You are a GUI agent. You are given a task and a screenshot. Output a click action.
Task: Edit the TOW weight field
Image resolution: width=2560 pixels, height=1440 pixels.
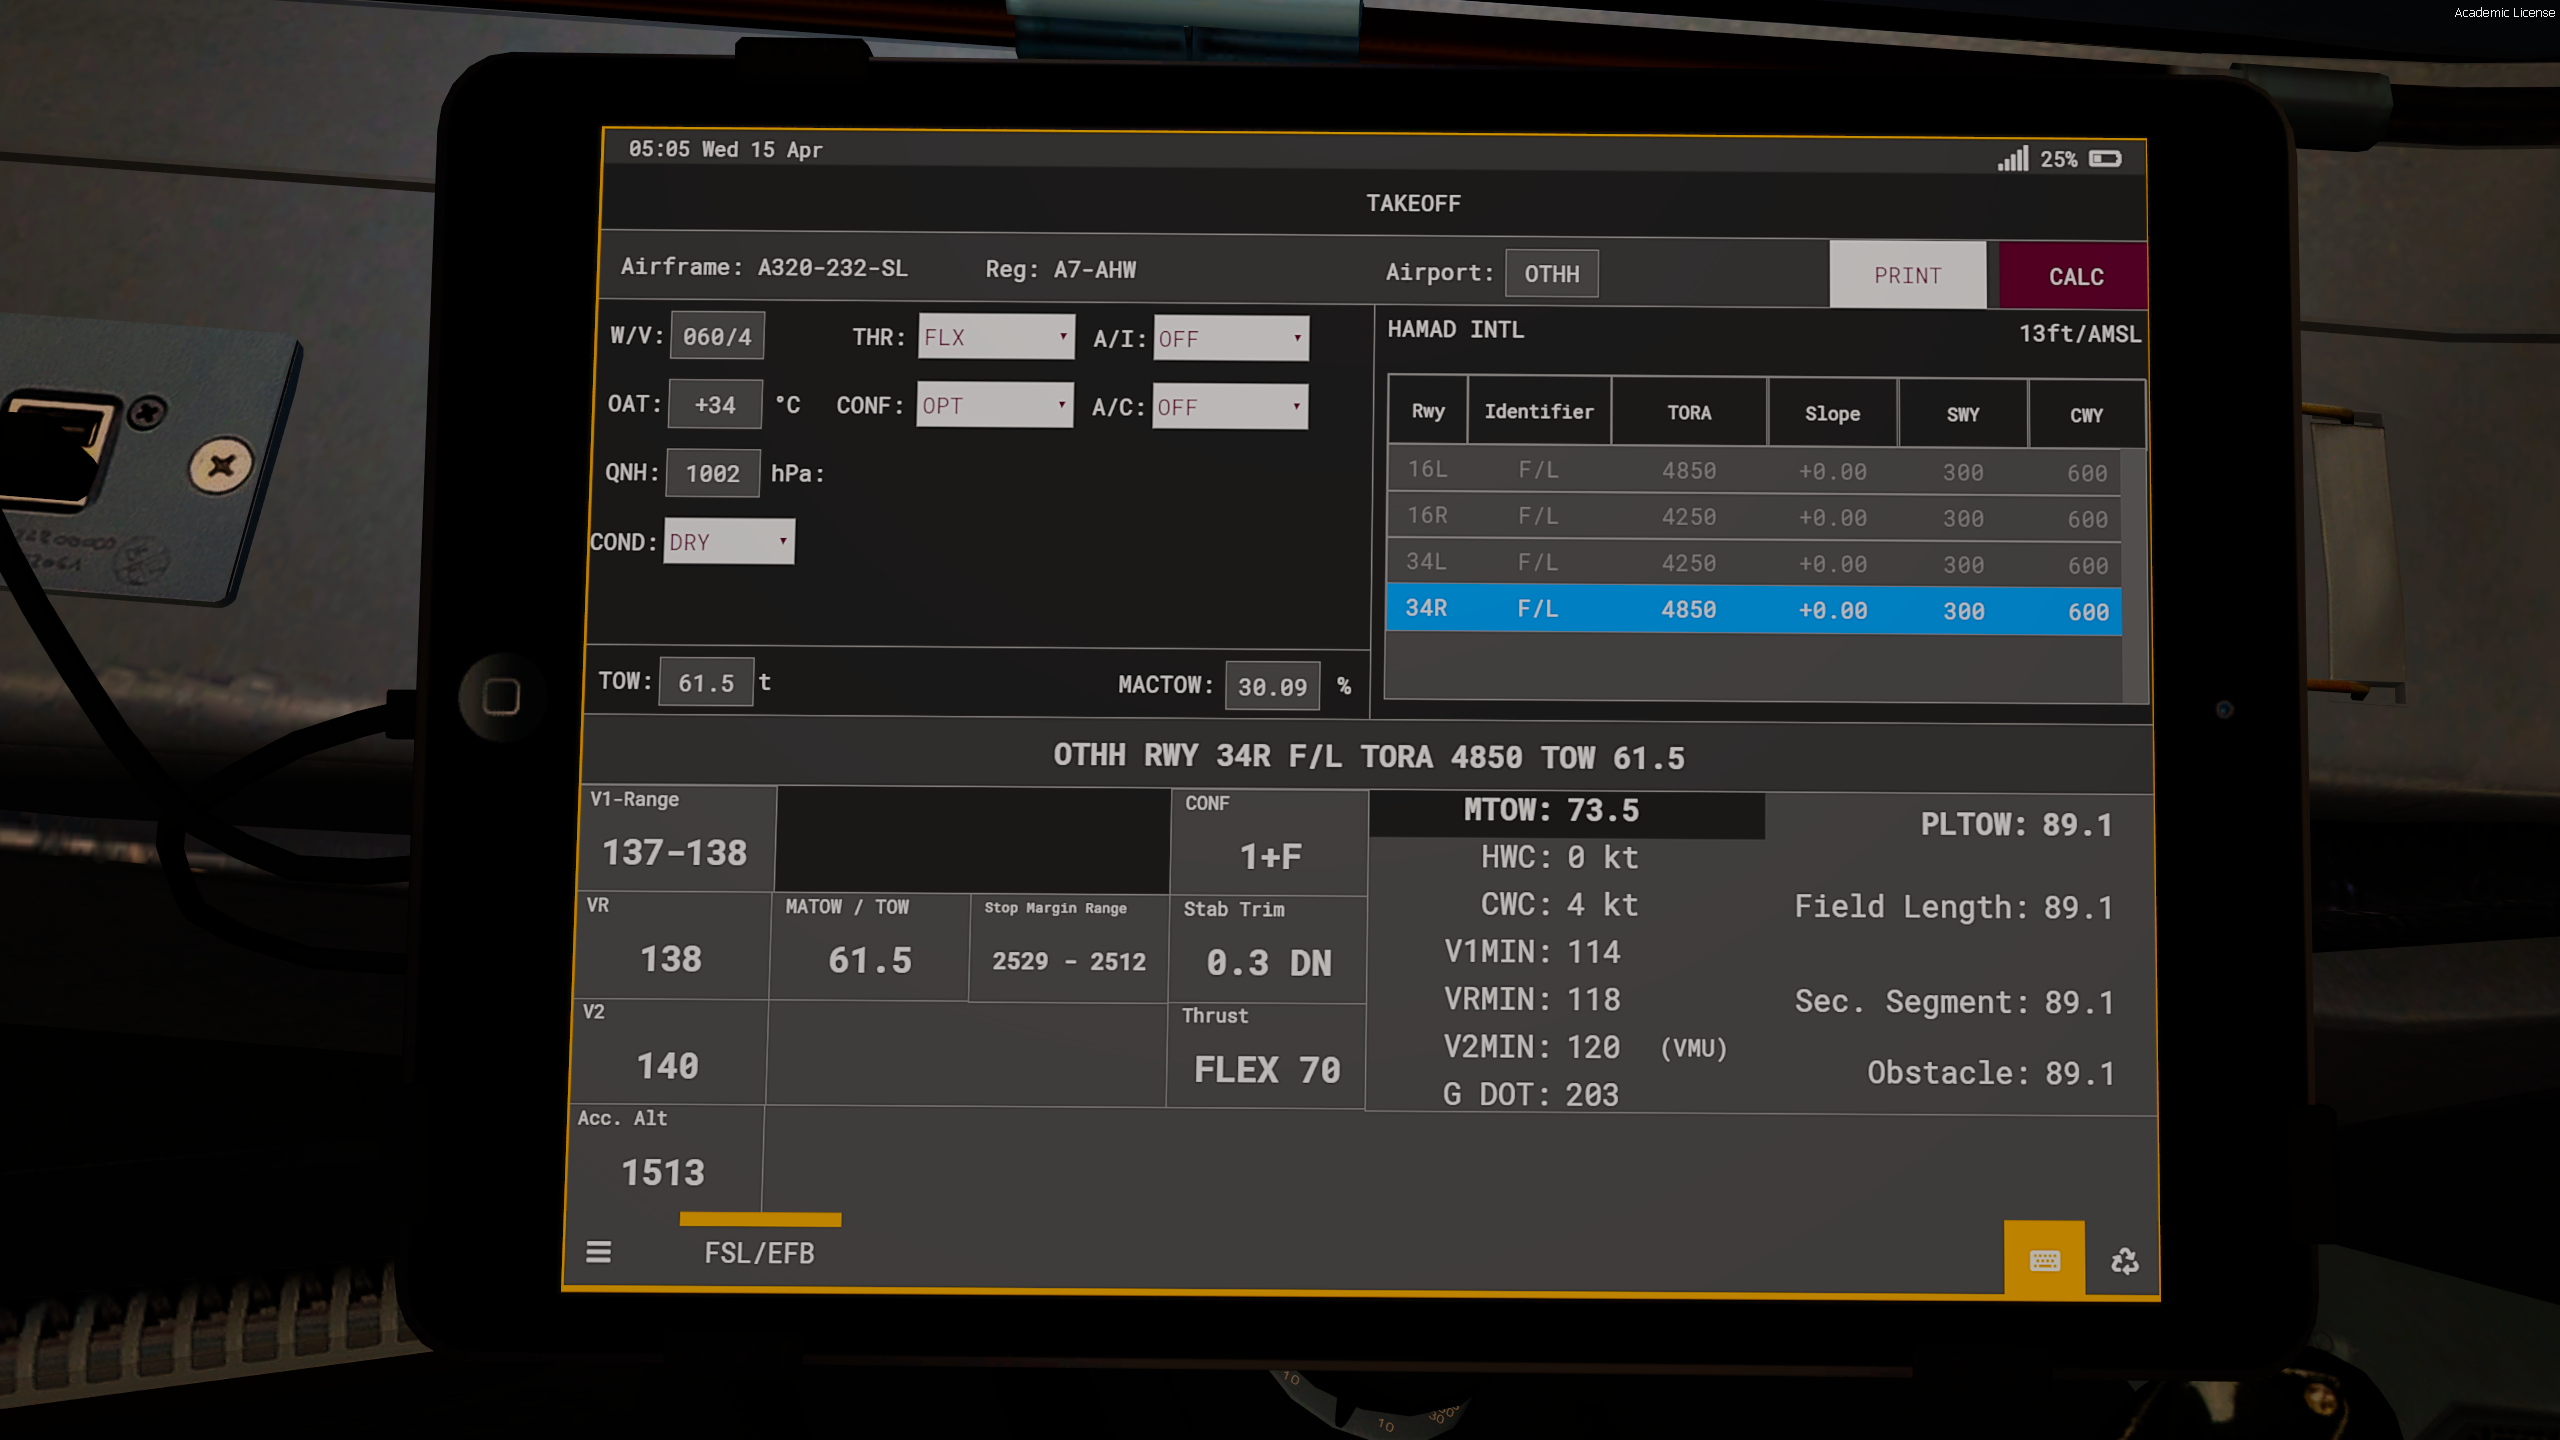coord(706,682)
